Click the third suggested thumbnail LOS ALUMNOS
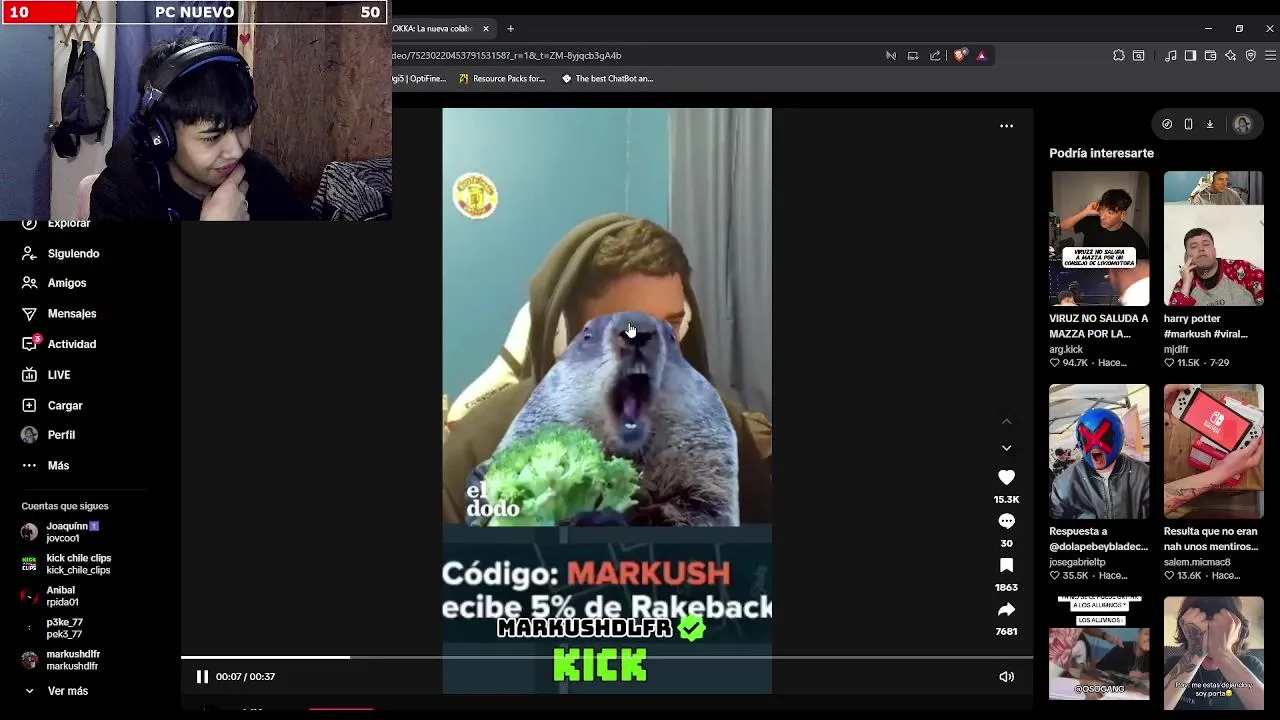The width and height of the screenshot is (1280, 720). click(x=1099, y=647)
